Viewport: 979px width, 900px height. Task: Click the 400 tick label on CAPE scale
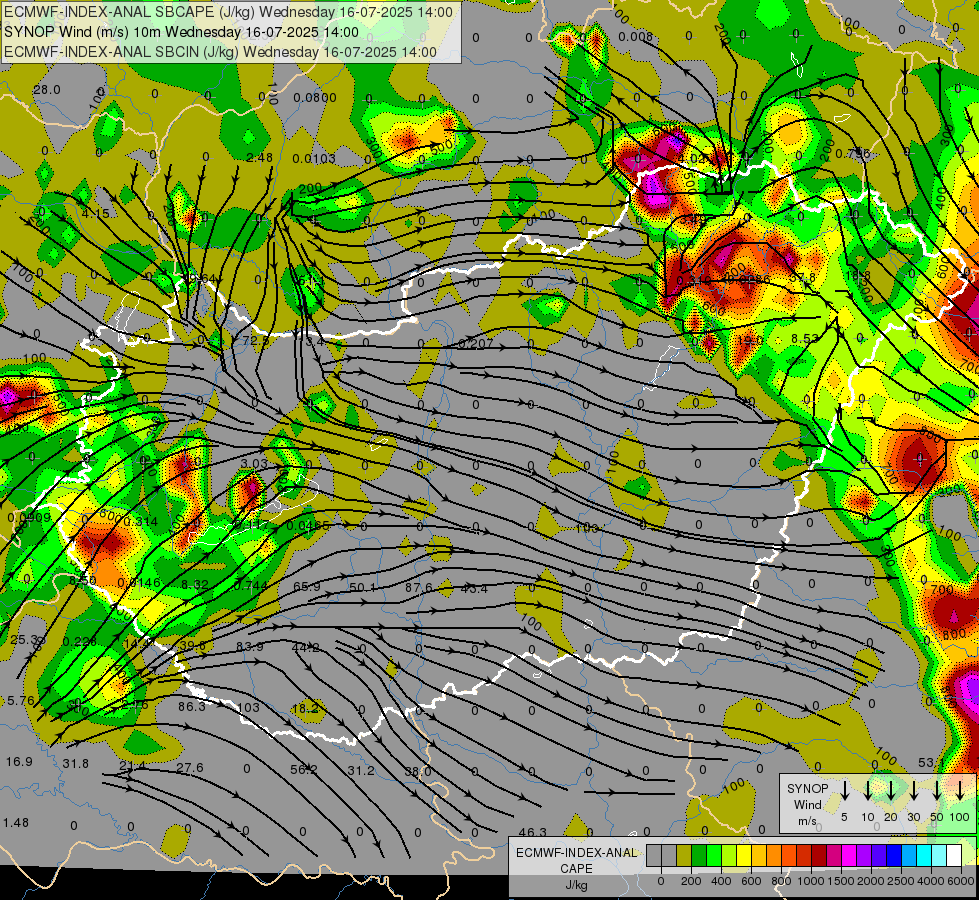(x=721, y=881)
